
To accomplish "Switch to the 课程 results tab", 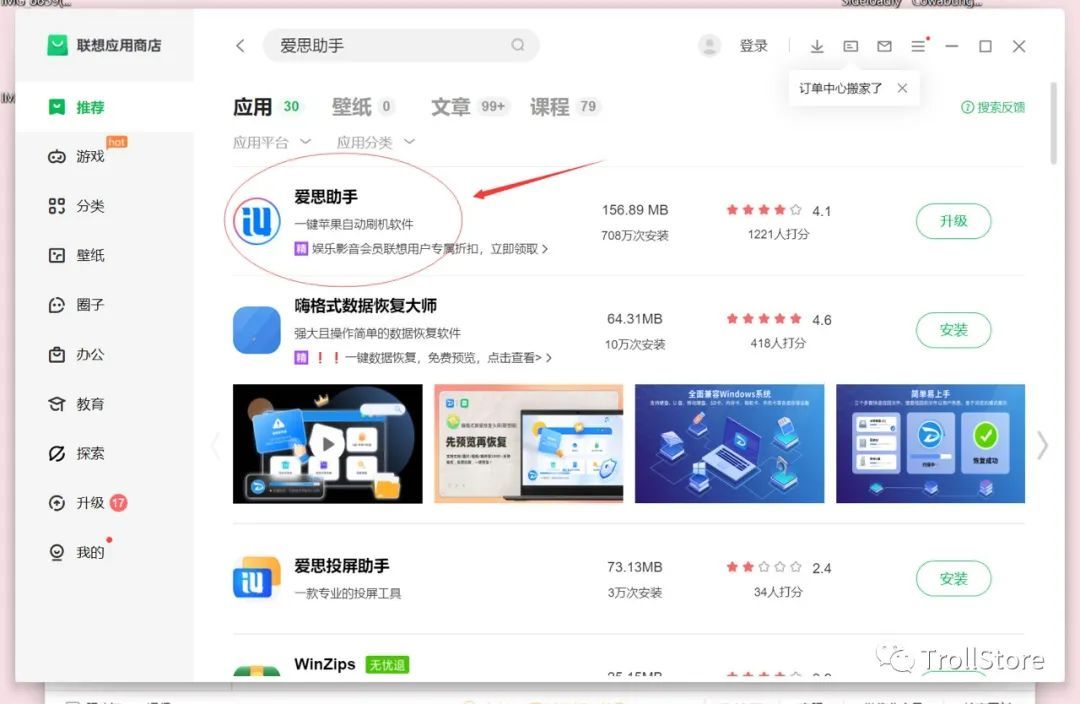I will (565, 107).
